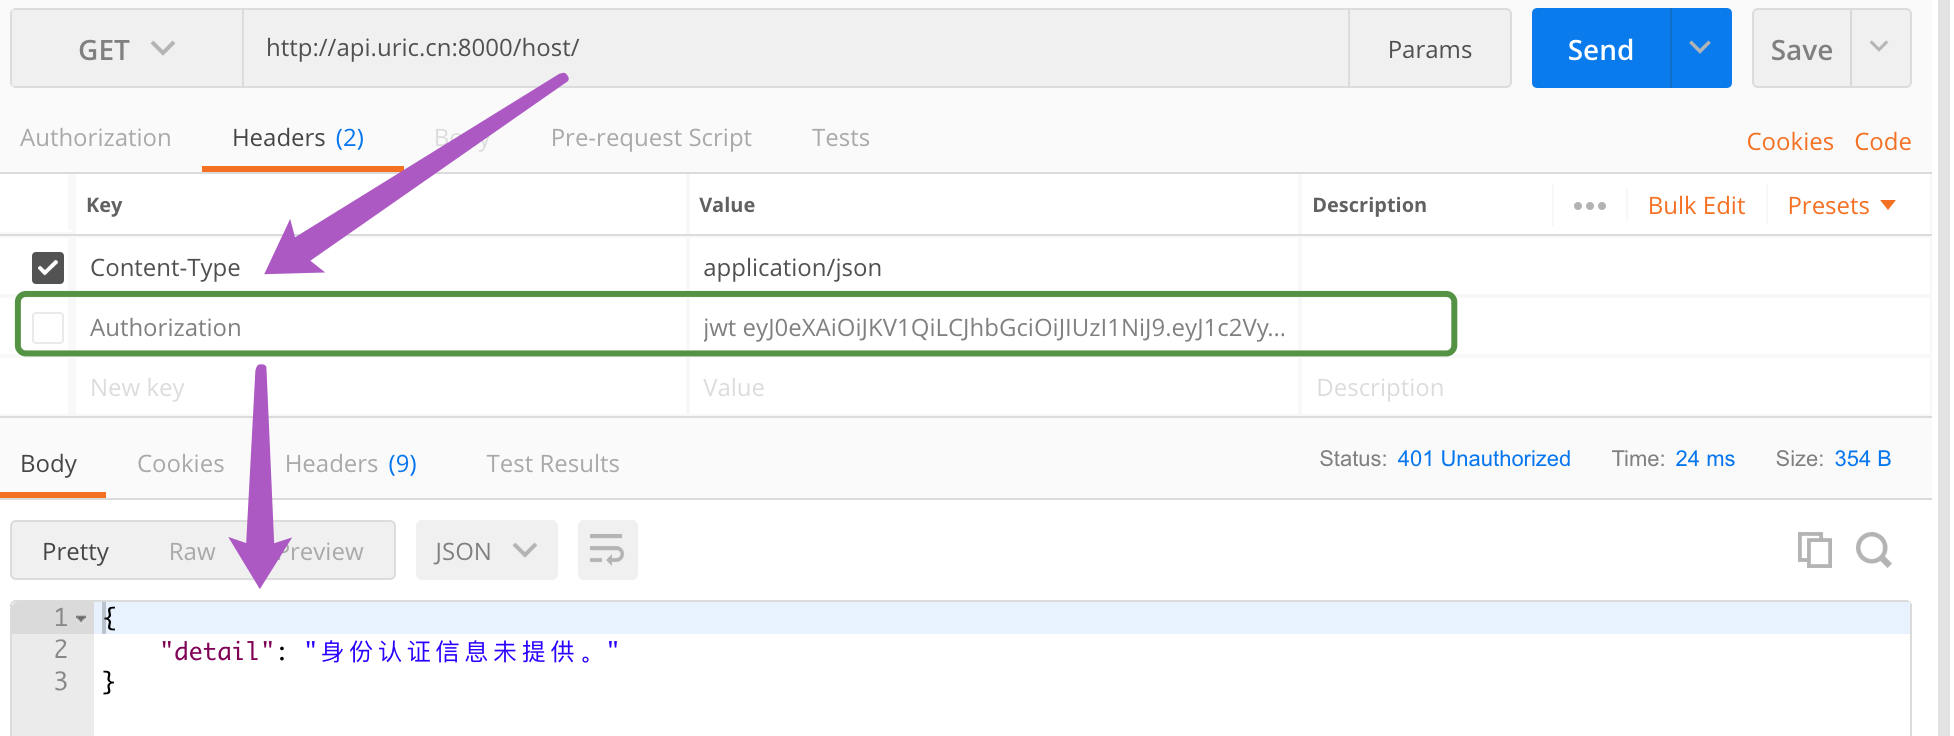Copy response body with the copy icon

(x=1814, y=549)
